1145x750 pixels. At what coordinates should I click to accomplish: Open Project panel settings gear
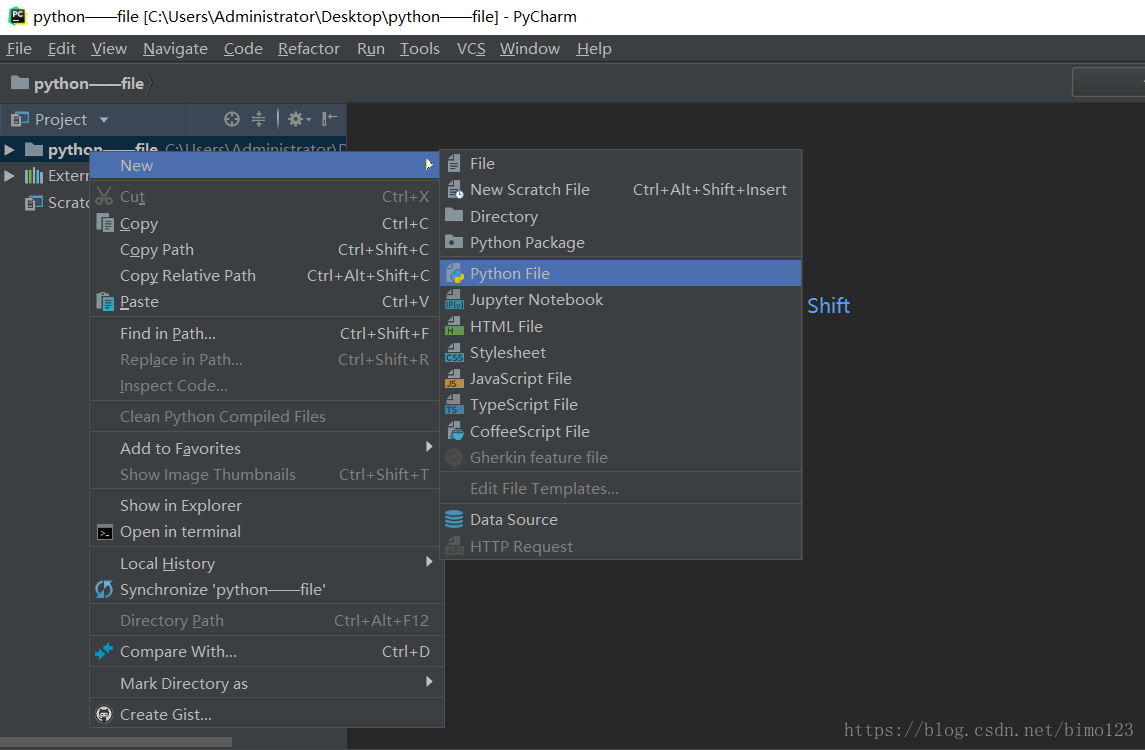299,119
